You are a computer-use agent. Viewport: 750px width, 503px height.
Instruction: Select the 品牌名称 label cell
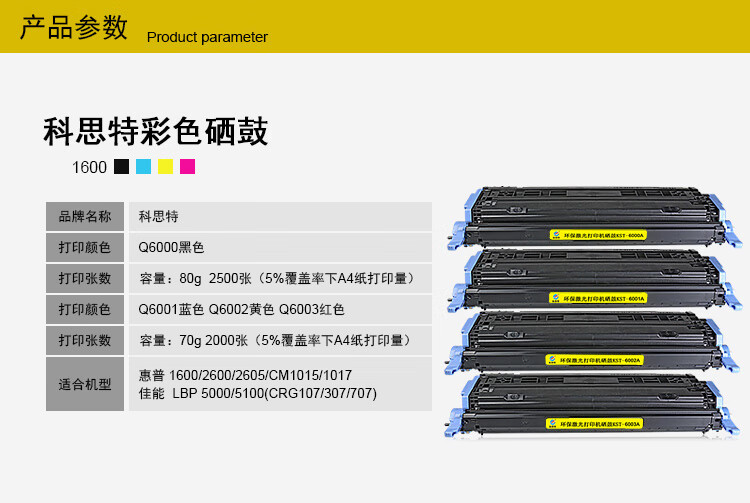tap(85, 216)
